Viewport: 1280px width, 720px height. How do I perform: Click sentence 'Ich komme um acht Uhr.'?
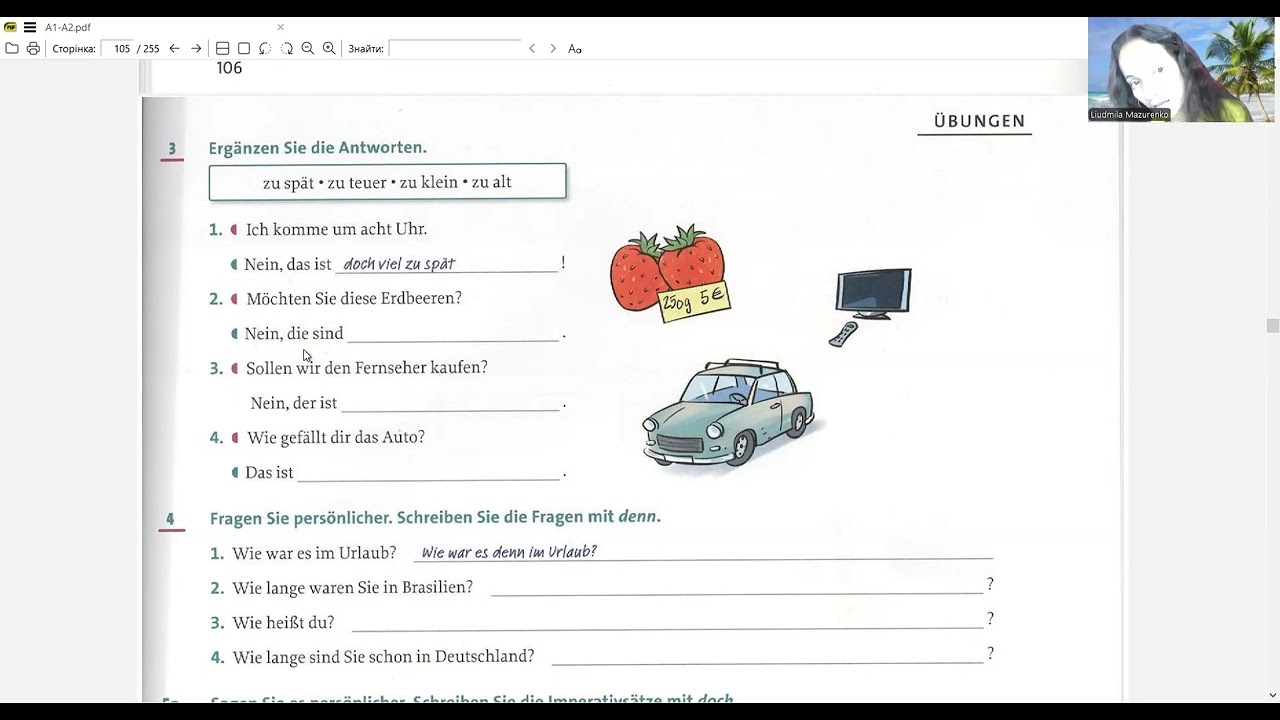point(336,229)
